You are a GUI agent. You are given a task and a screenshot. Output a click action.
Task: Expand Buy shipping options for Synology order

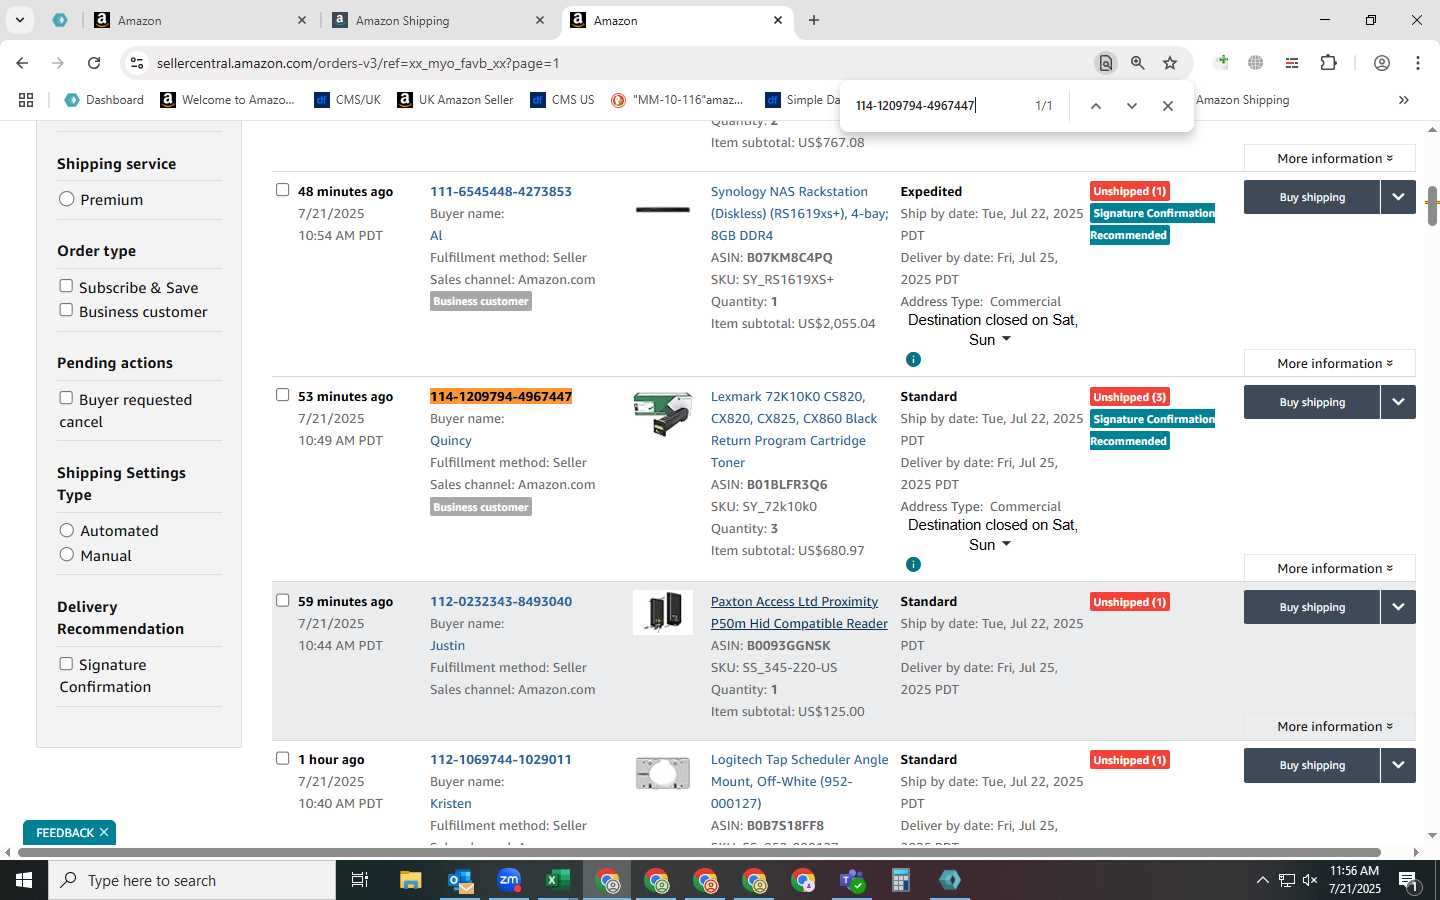(x=1398, y=197)
